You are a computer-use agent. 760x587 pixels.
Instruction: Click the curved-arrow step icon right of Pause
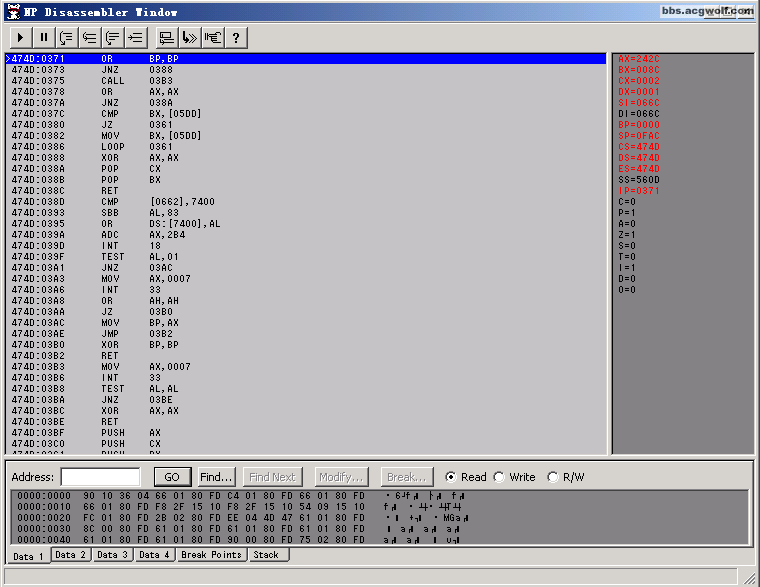coord(67,38)
